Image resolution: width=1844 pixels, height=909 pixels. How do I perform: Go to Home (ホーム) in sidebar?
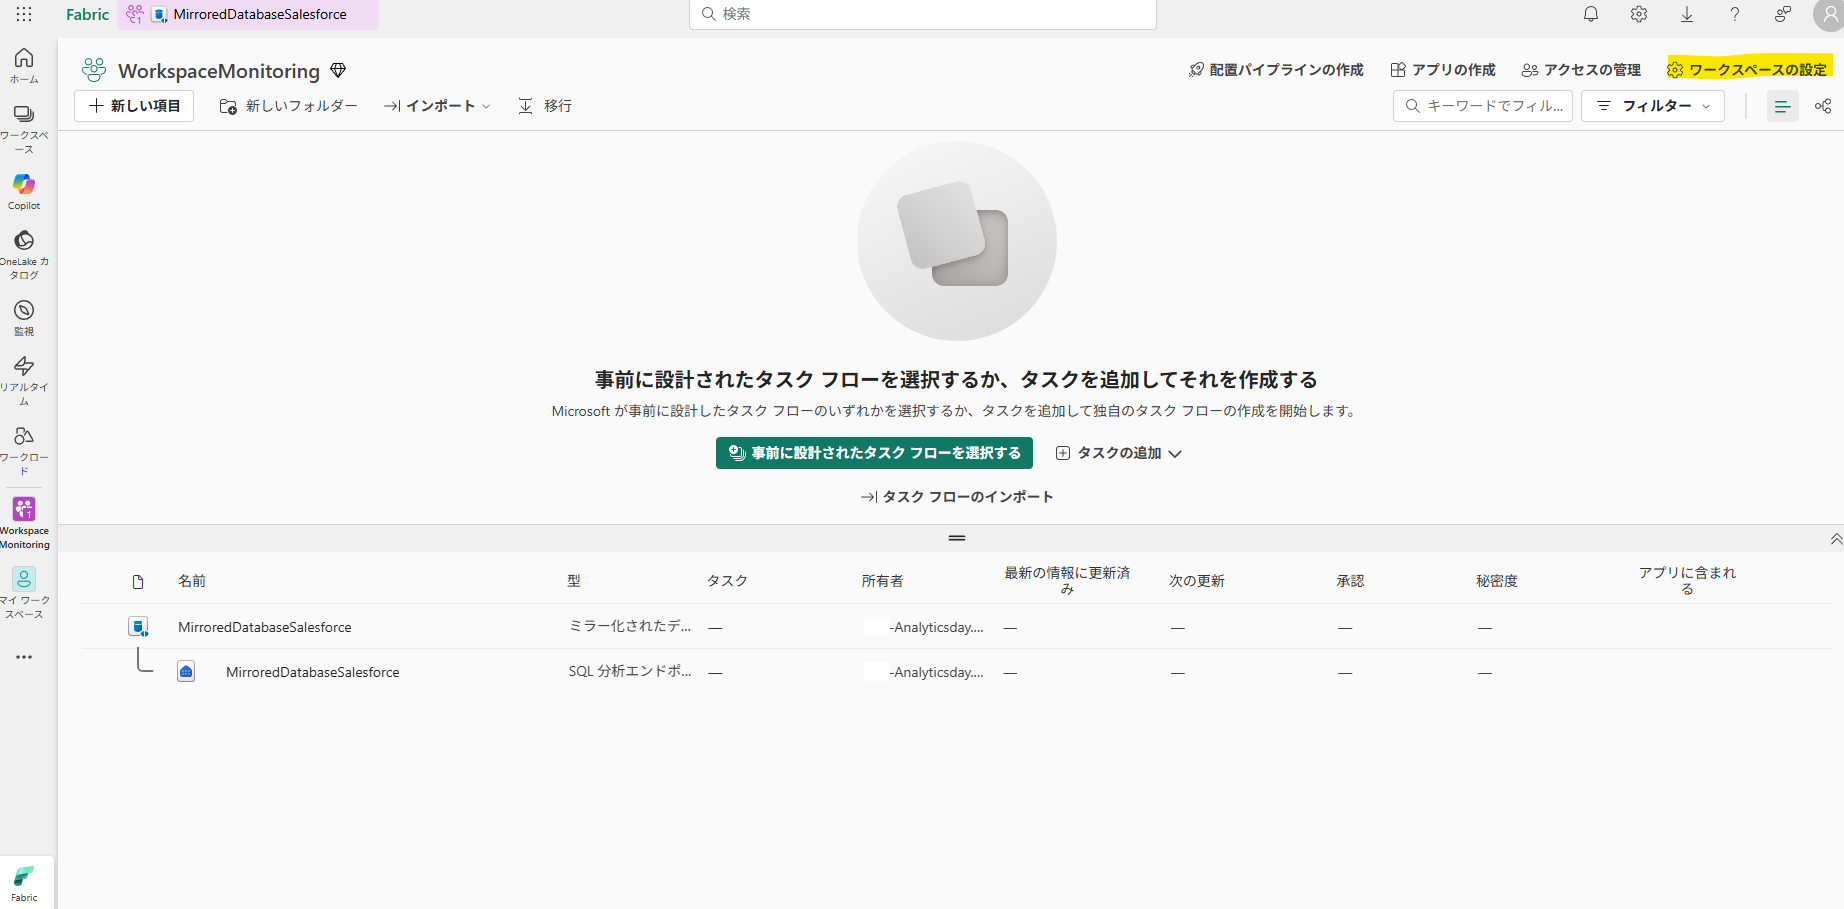tap(24, 65)
